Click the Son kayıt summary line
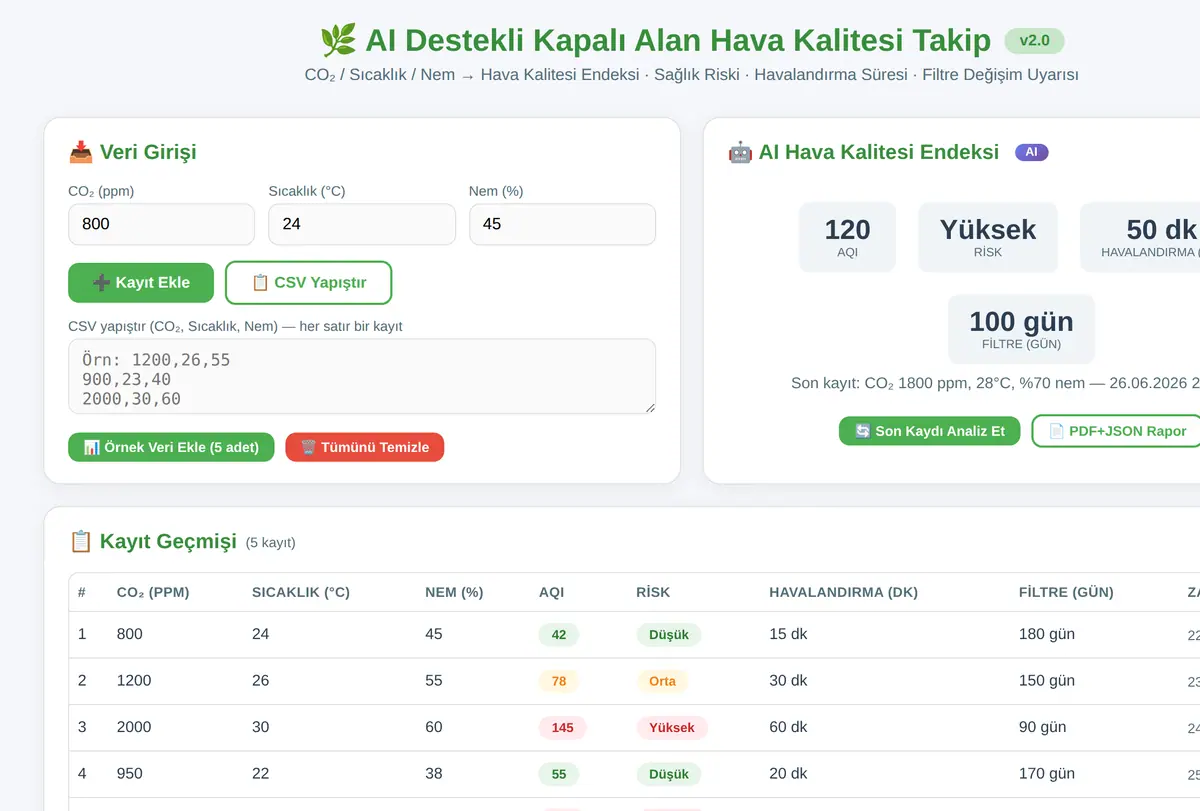 (995, 383)
